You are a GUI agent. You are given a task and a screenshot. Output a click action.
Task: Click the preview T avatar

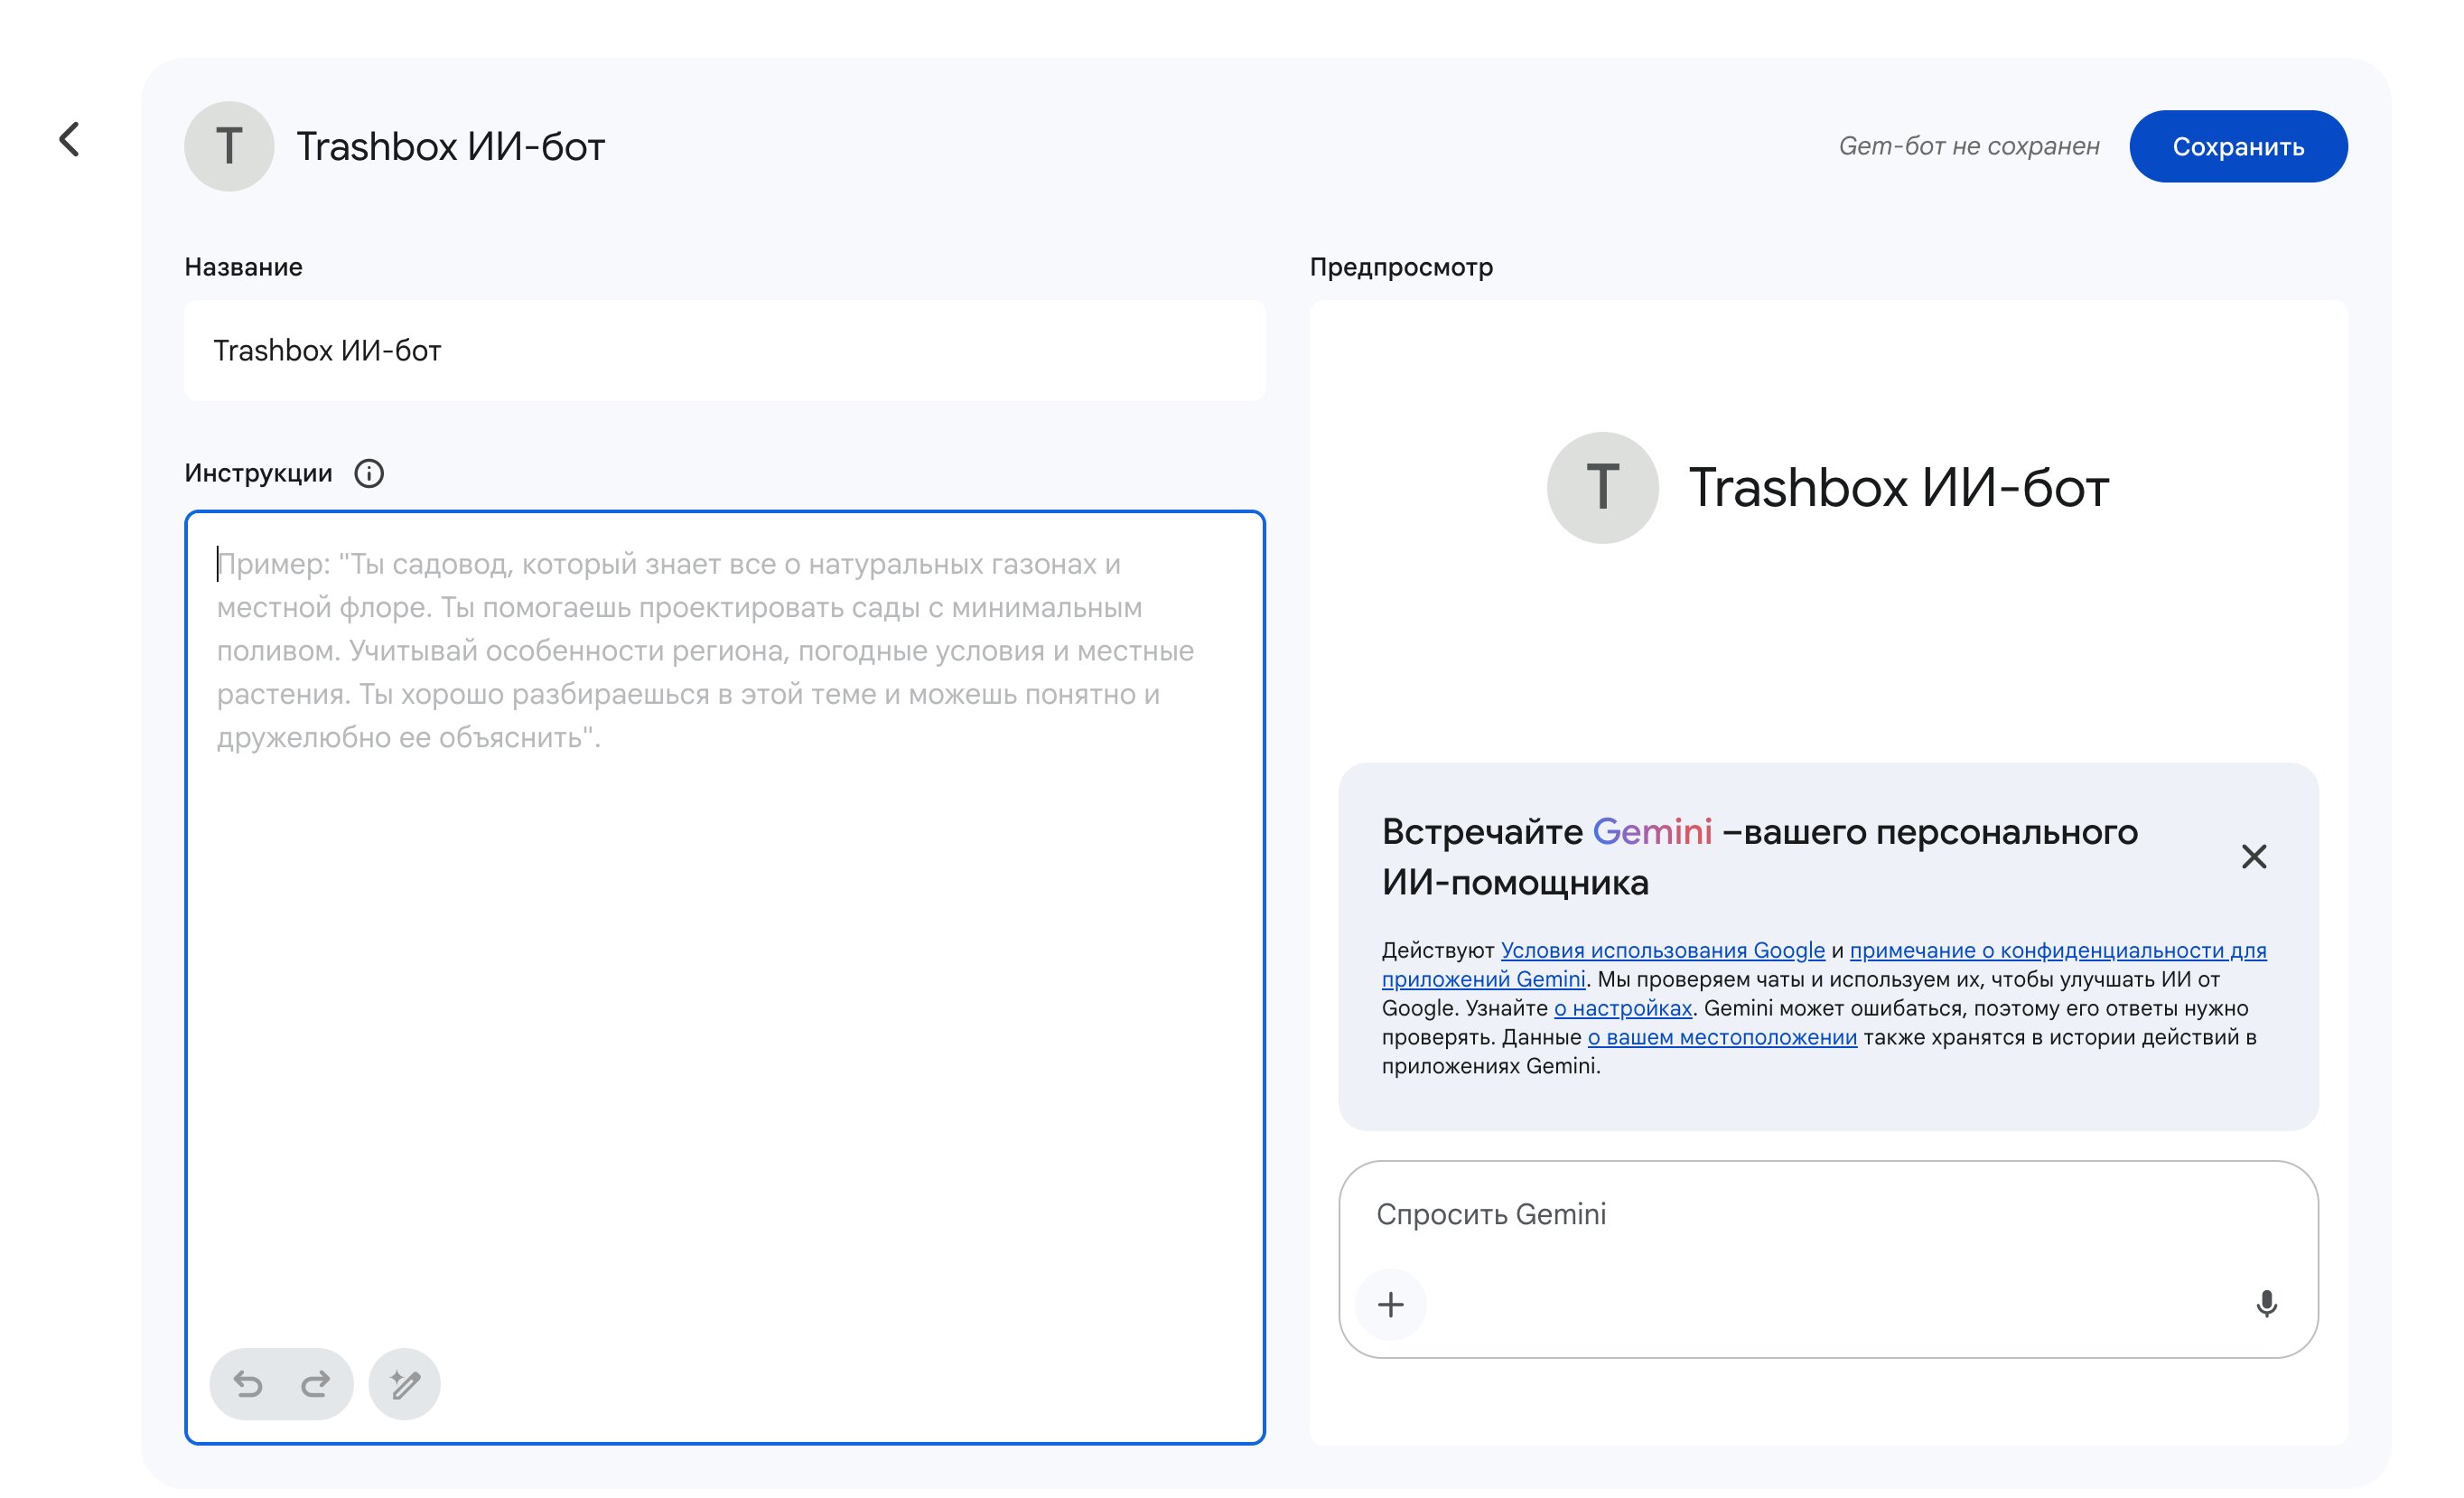pyautogui.click(x=1602, y=488)
